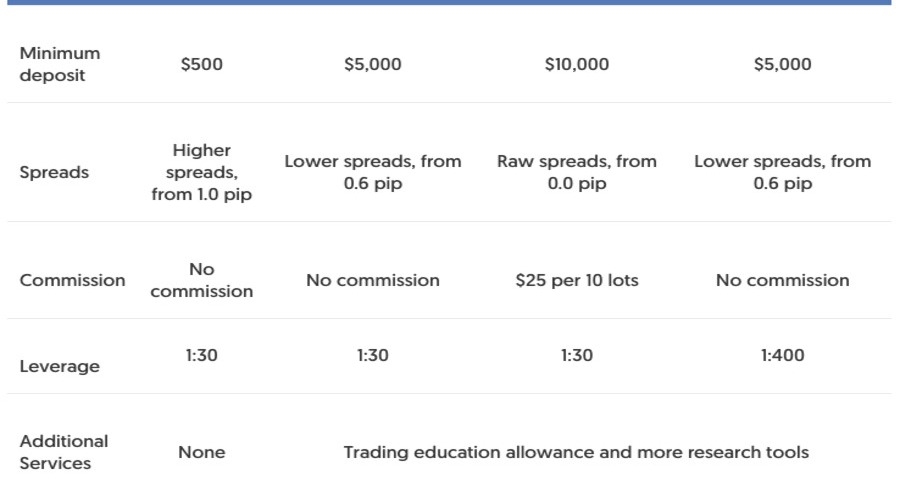Select the first $5,000 deposit cell

(372, 65)
